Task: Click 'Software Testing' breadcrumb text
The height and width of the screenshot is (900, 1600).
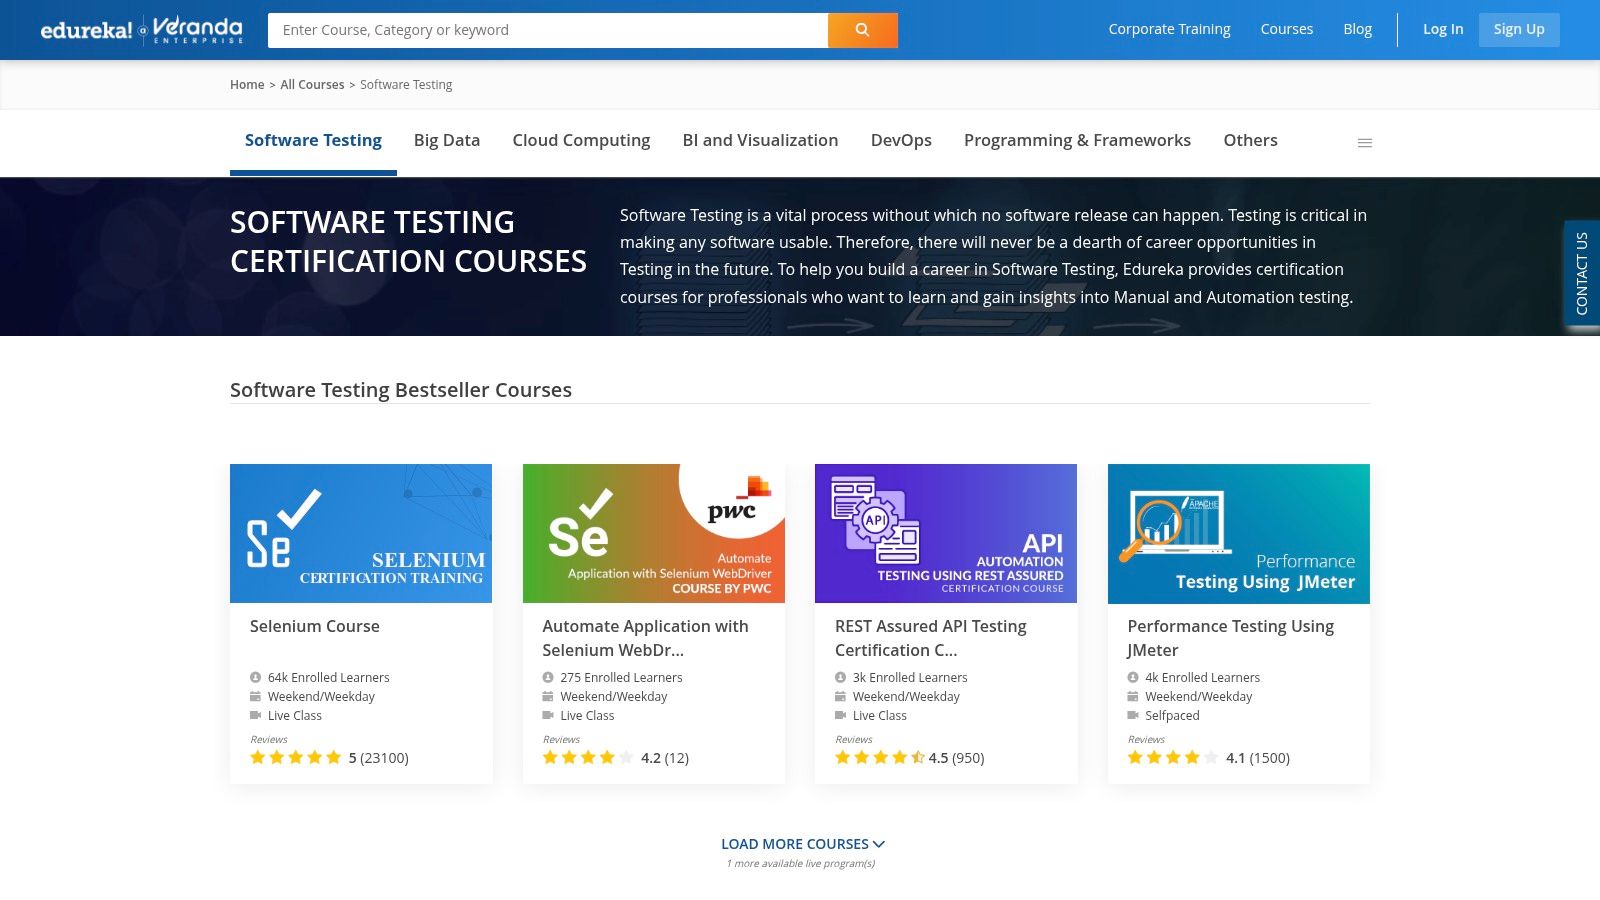Action: tap(406, 85)
